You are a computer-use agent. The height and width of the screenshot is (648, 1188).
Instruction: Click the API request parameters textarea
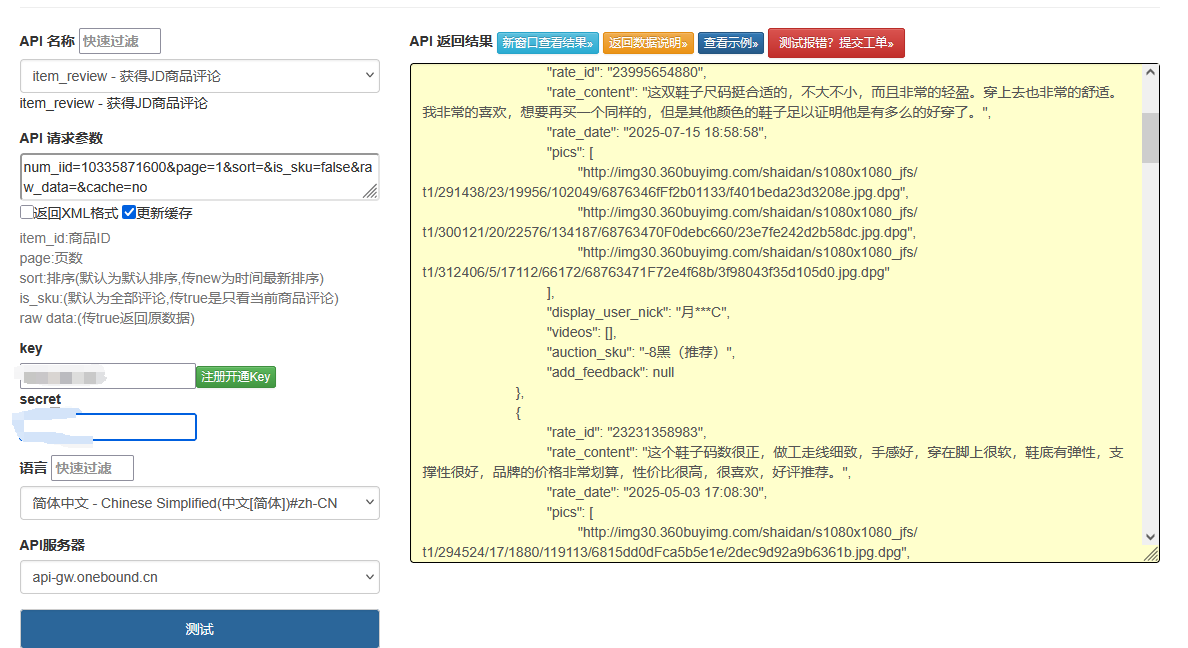point(200,177)
